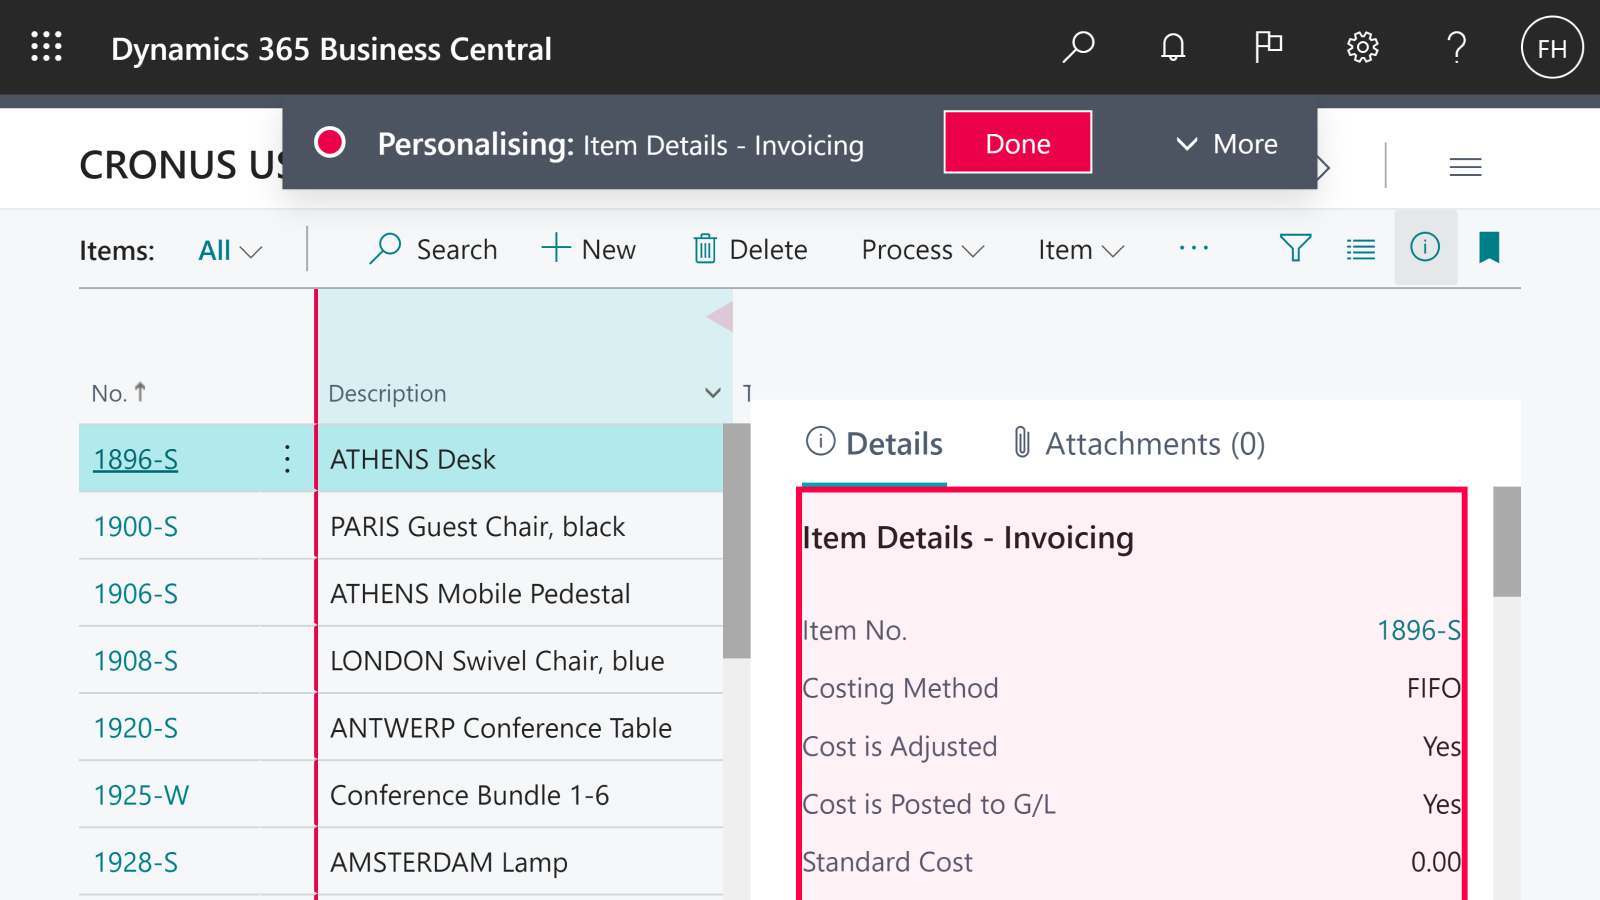Switch to list view layout icon

pos(1360,248)
